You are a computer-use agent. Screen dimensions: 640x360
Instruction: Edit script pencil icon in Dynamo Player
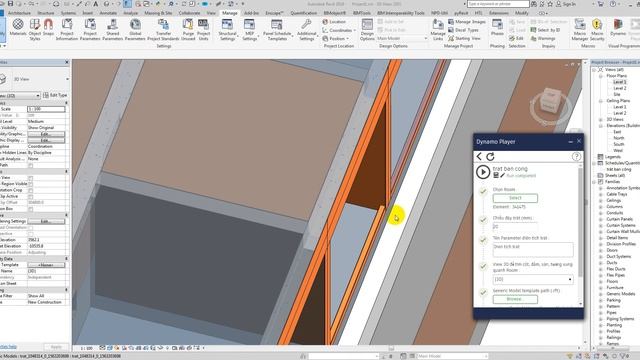pyautogui.click(x=502, y=176)
